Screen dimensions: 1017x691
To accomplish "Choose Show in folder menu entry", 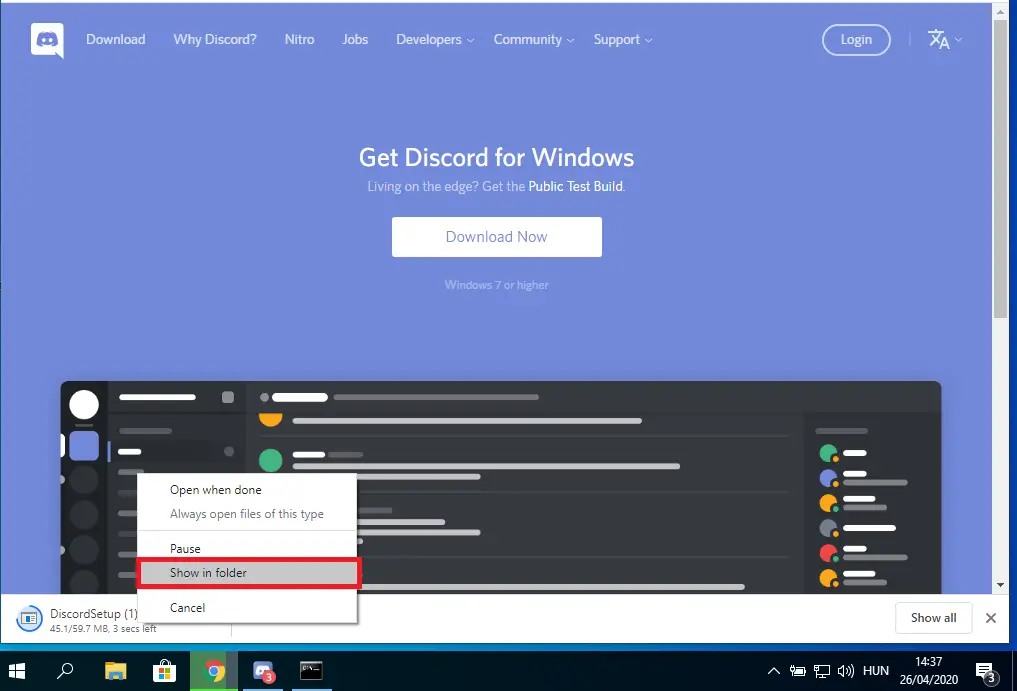I will (x=247, y=573).
